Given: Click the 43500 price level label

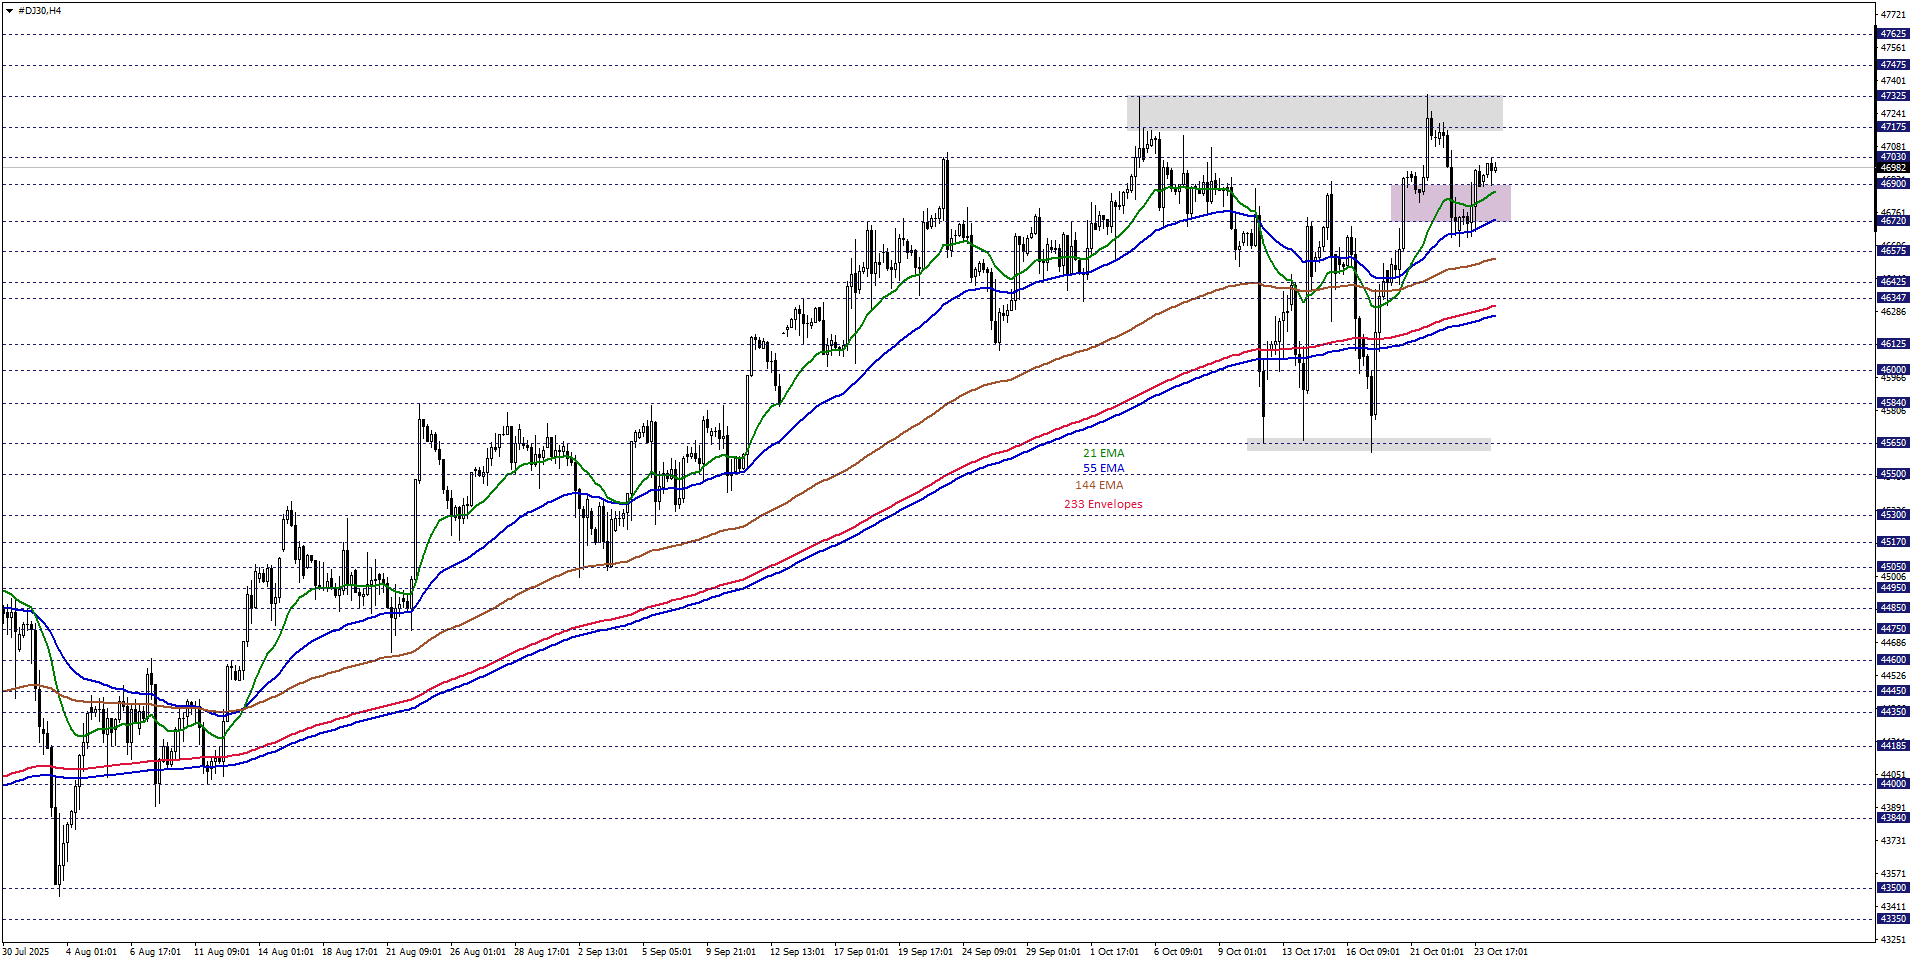Looking at the screenshot, I should pos(1893,888).
